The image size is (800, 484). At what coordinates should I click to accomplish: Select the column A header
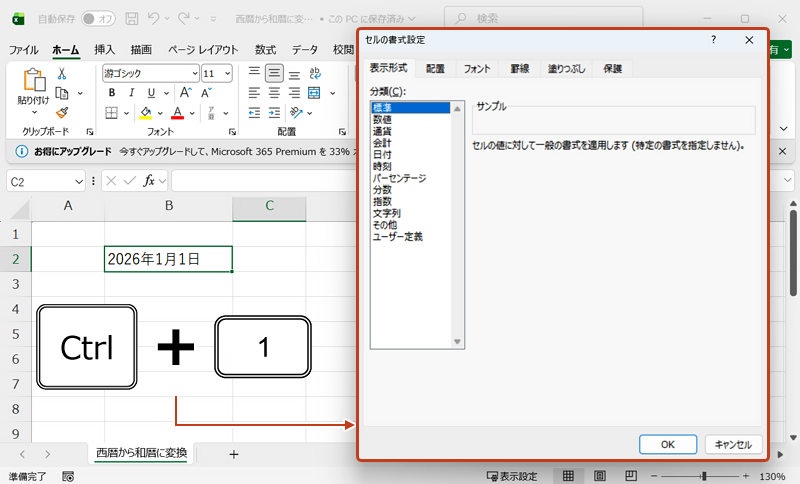click(x=68, y=206)
